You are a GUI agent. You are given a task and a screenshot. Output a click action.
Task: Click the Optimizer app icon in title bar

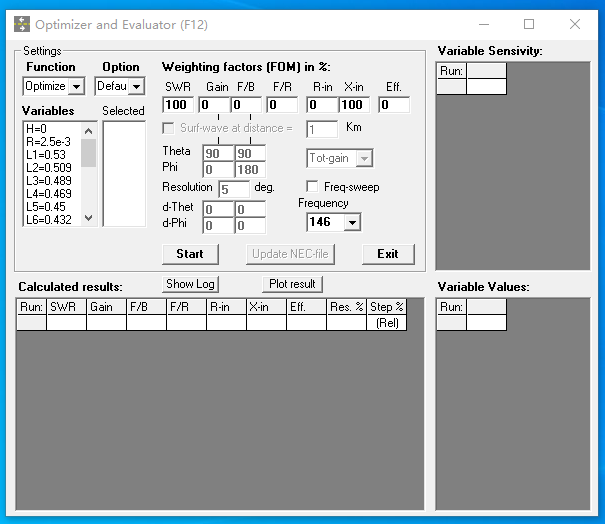coord(21,24)
